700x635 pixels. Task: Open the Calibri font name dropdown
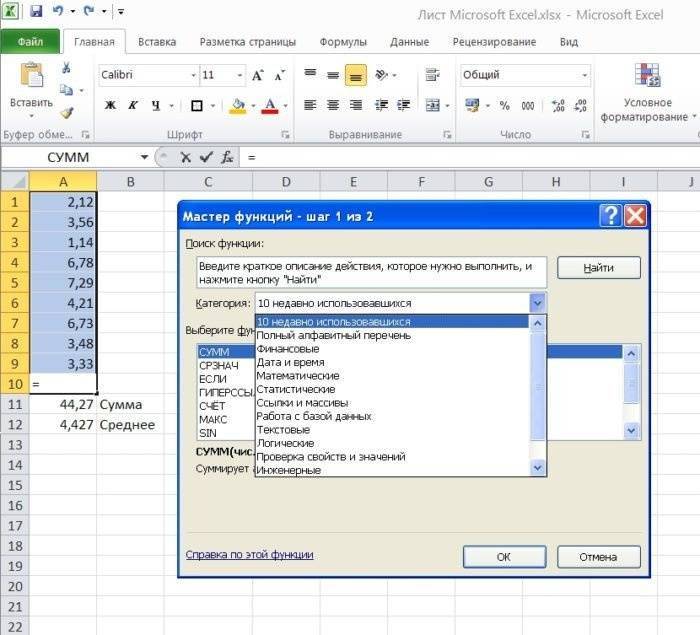coord(193,75)
